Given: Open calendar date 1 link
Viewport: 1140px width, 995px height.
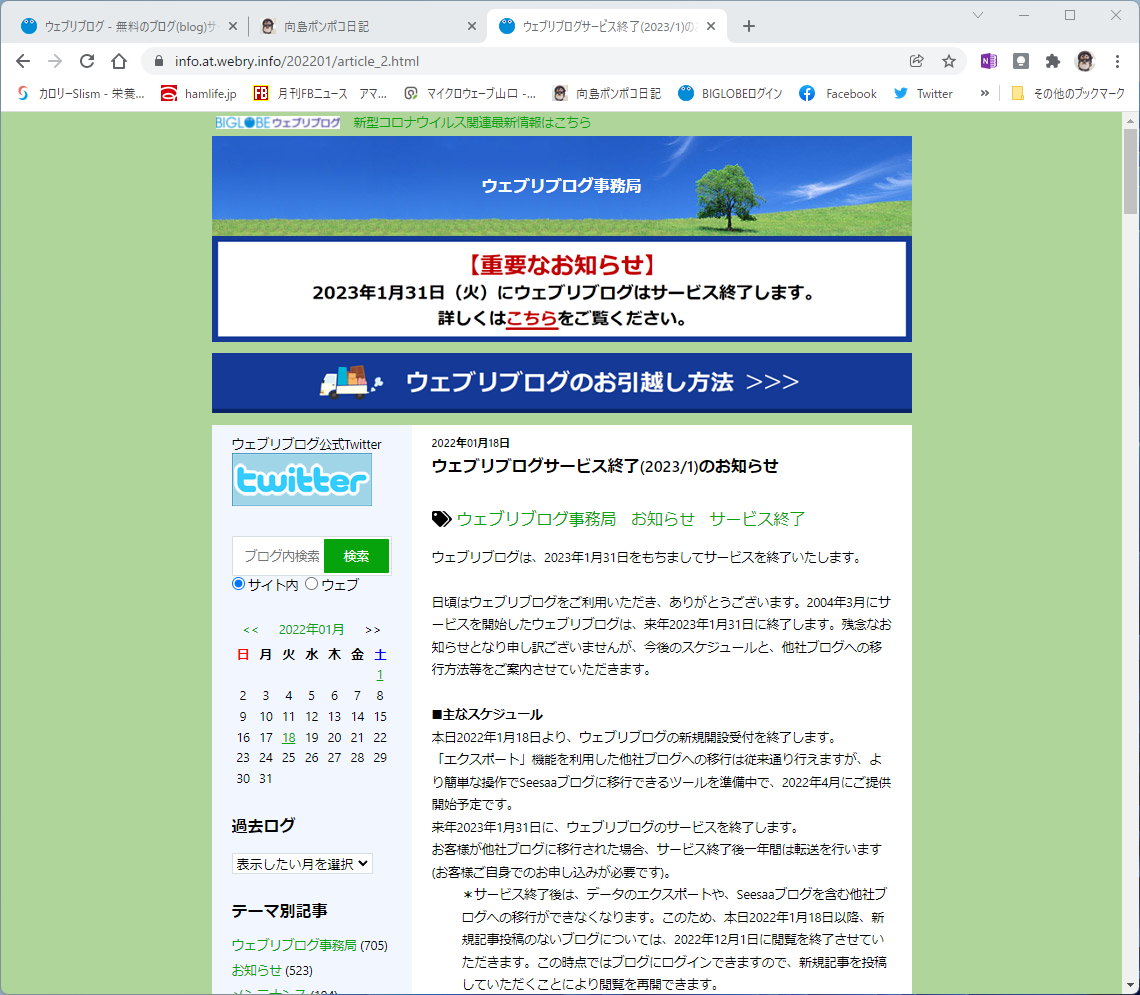Looking at the screenshot, I should tap(380, 674).
